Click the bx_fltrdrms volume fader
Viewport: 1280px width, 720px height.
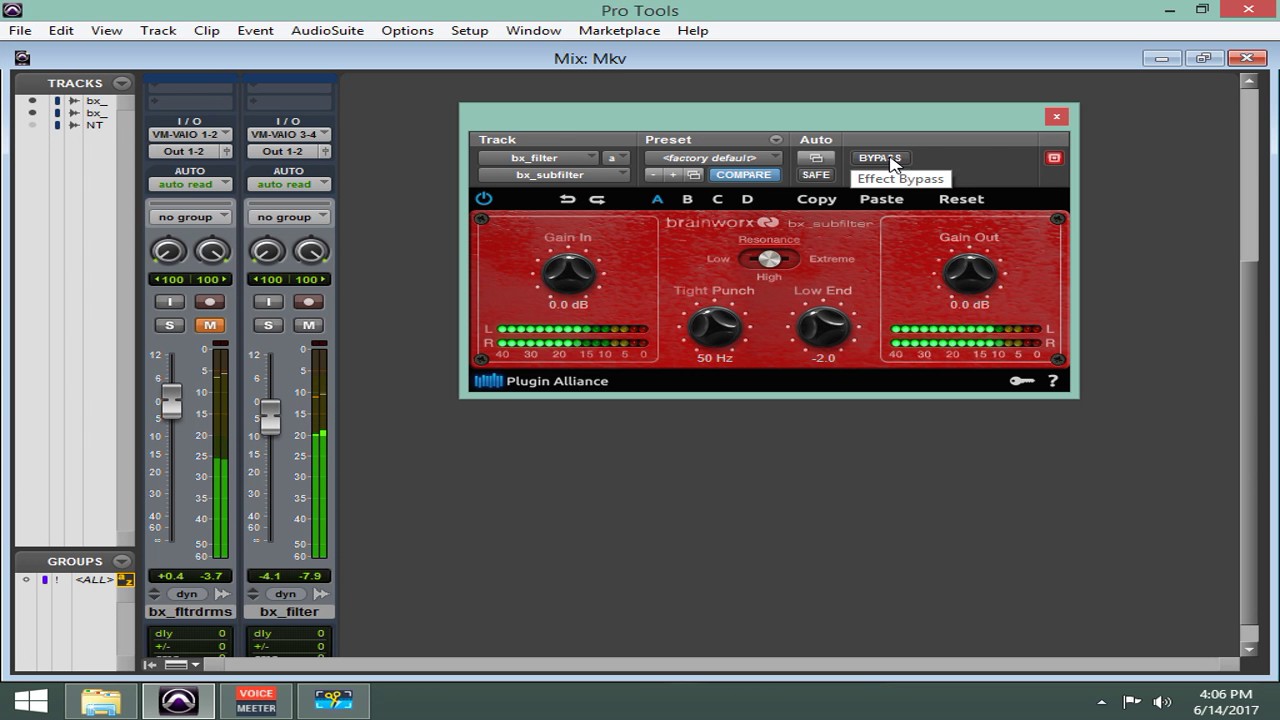click(172, 401)
